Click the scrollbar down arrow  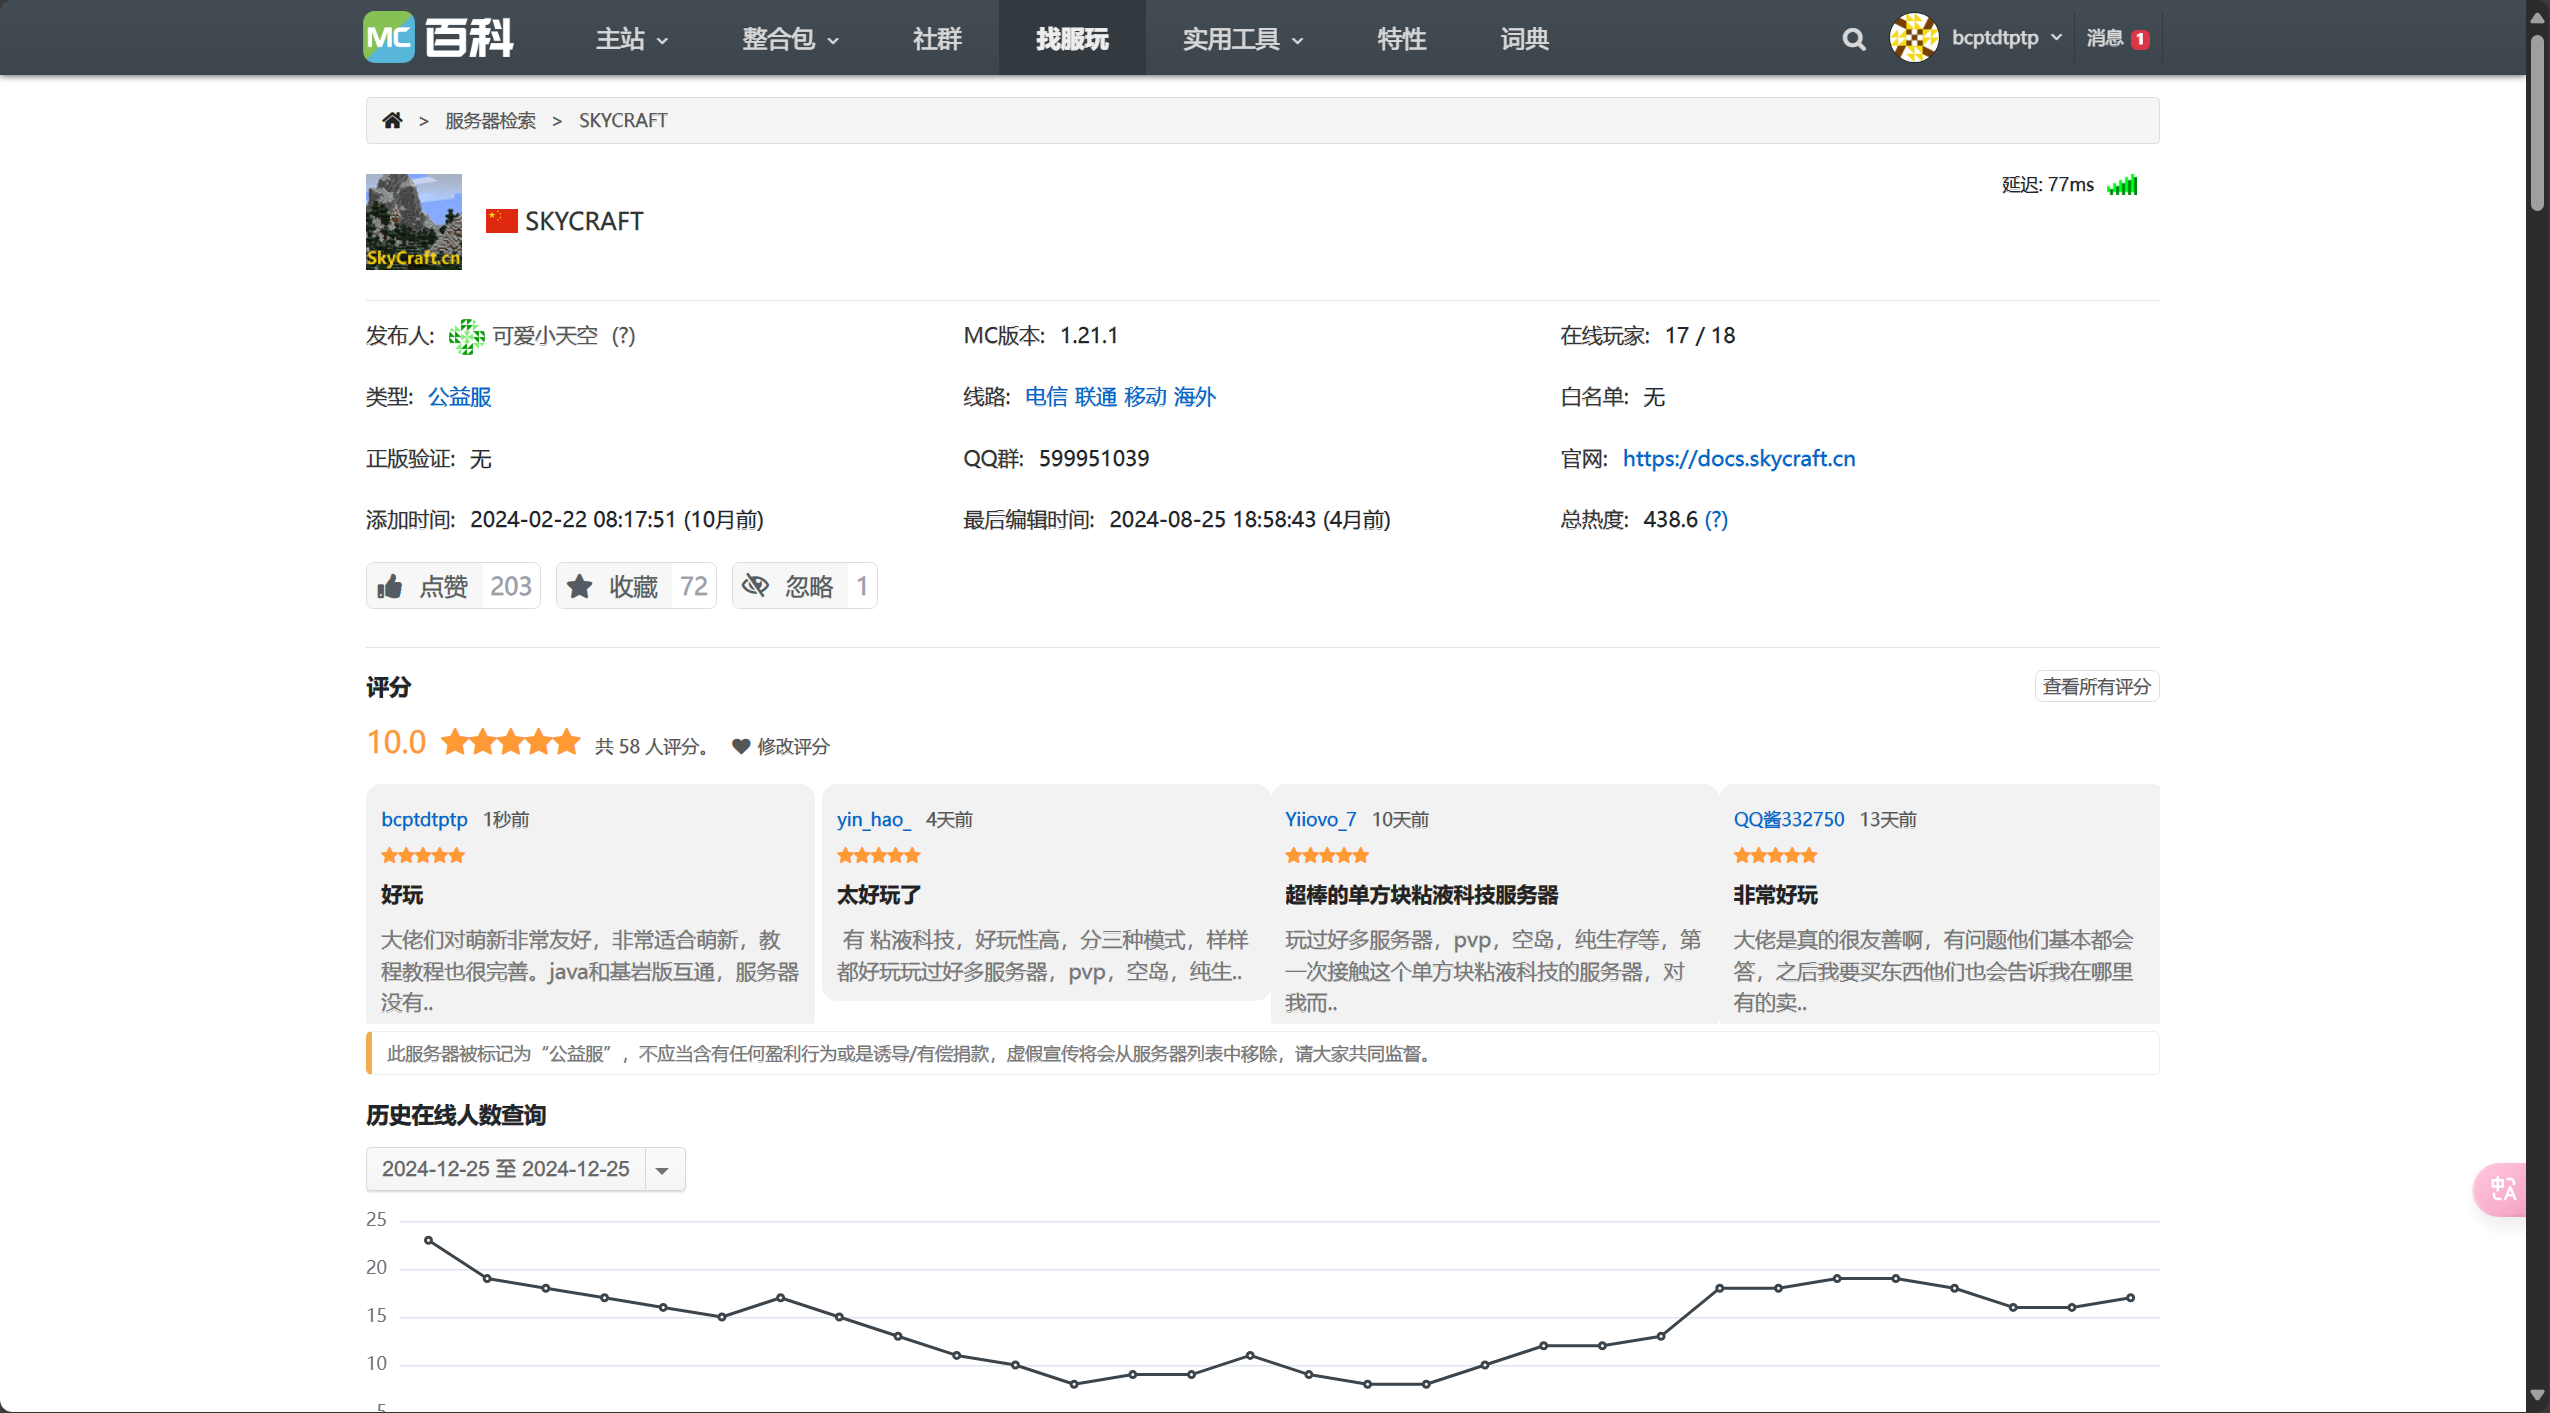click(2537, 1395)
